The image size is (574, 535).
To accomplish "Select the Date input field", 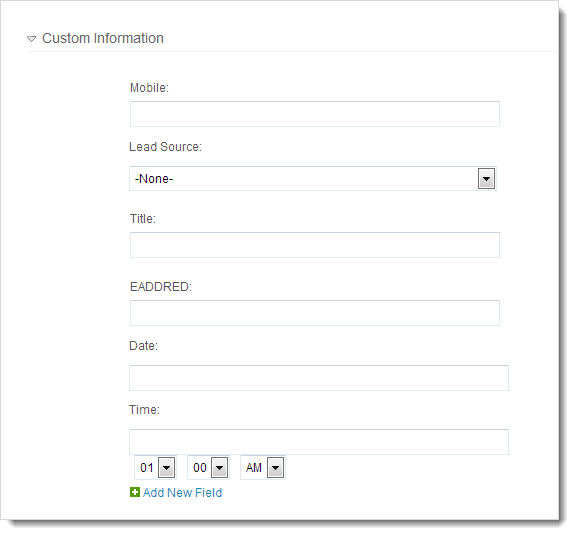I will 319,378.
